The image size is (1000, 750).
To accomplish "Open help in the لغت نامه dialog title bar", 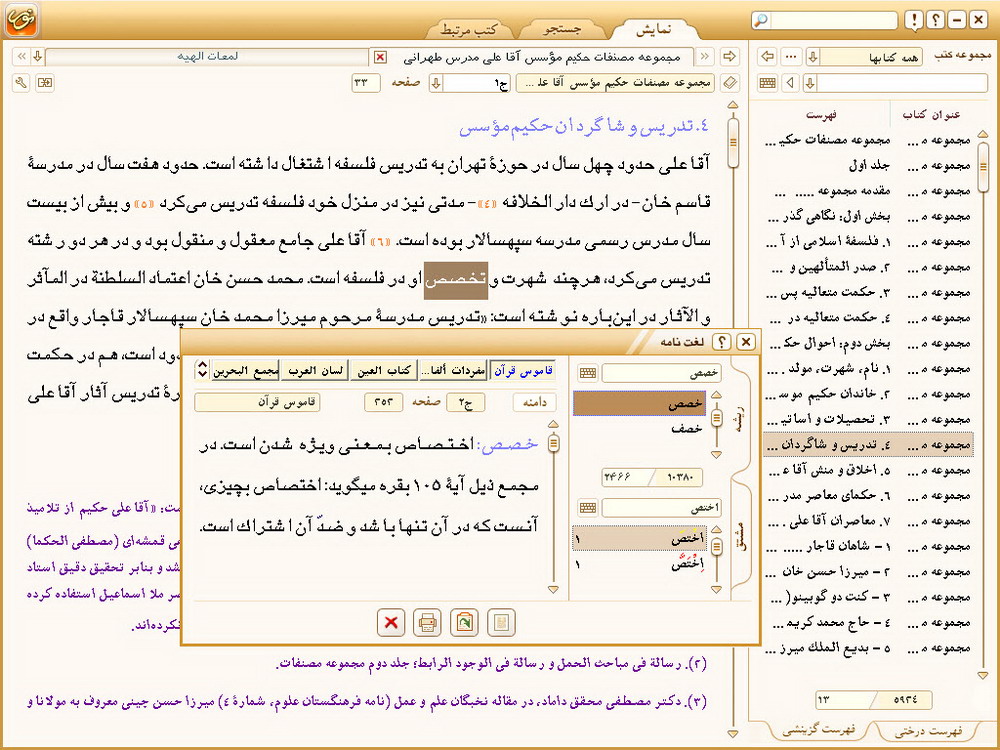I will 723,342.
